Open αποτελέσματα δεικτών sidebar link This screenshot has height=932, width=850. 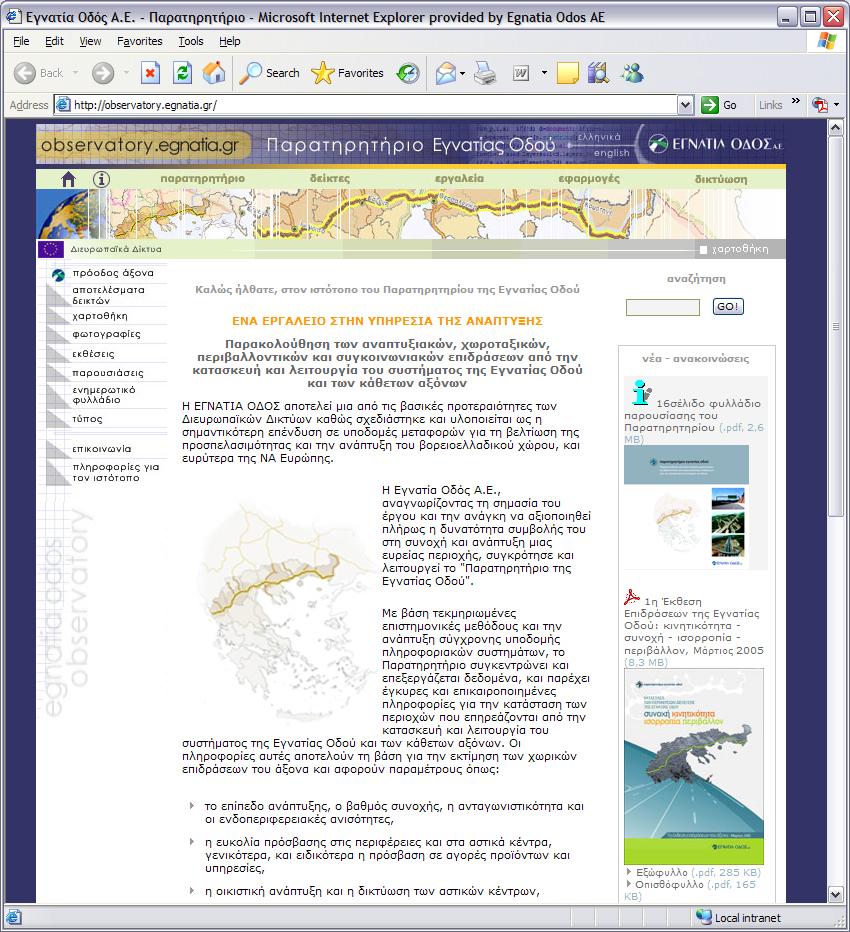click(108, 295)
